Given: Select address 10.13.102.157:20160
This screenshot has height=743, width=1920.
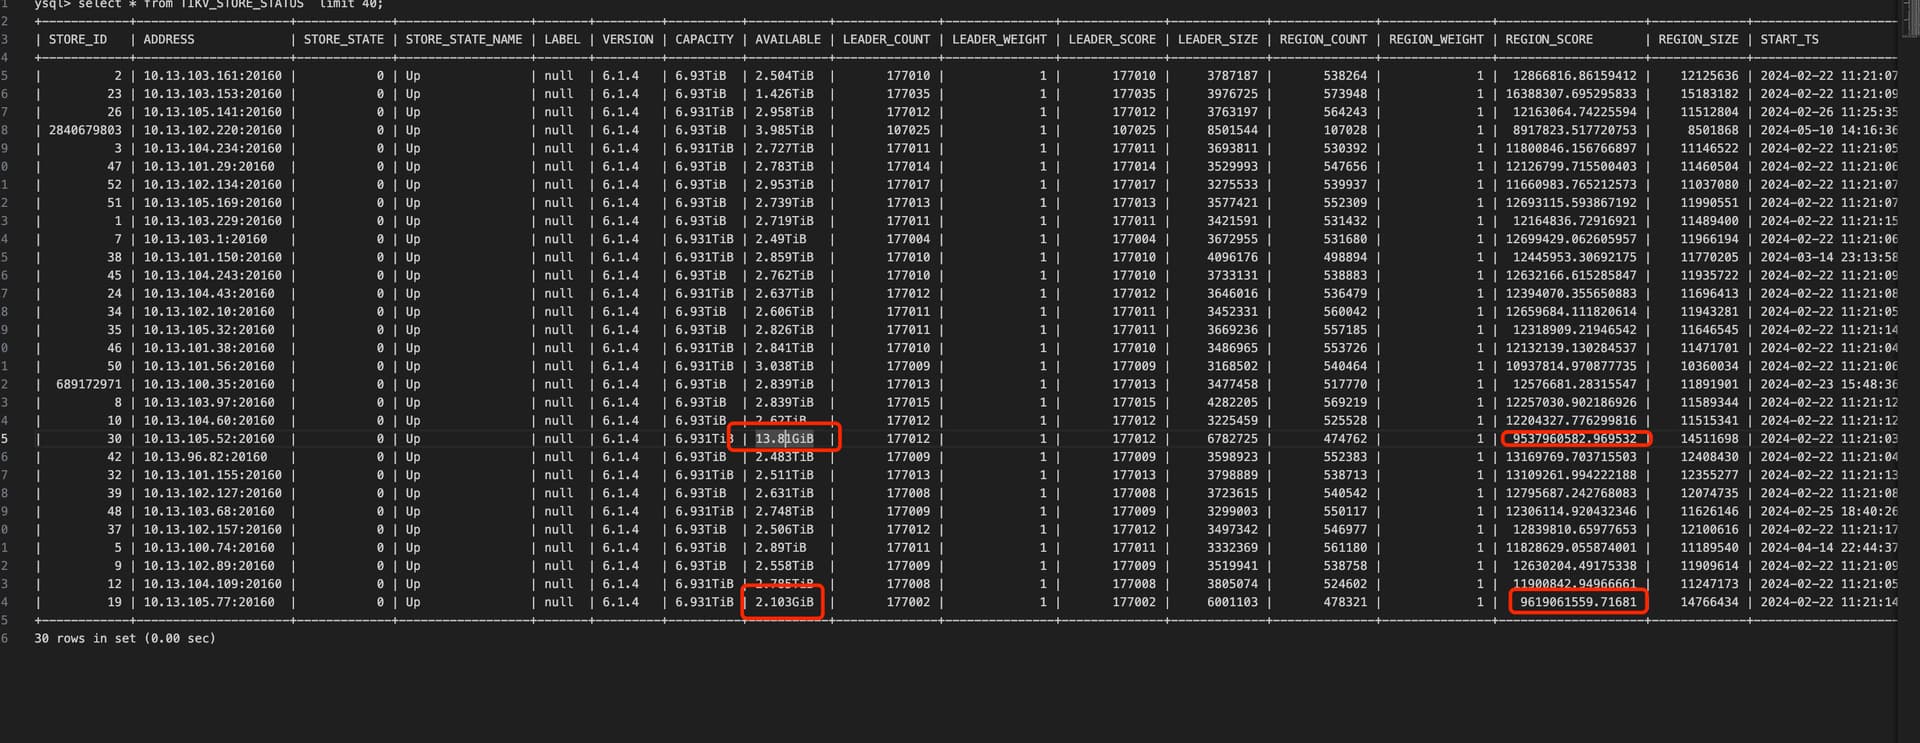Looking at the screenshot, I should click(x=212, y=530).
